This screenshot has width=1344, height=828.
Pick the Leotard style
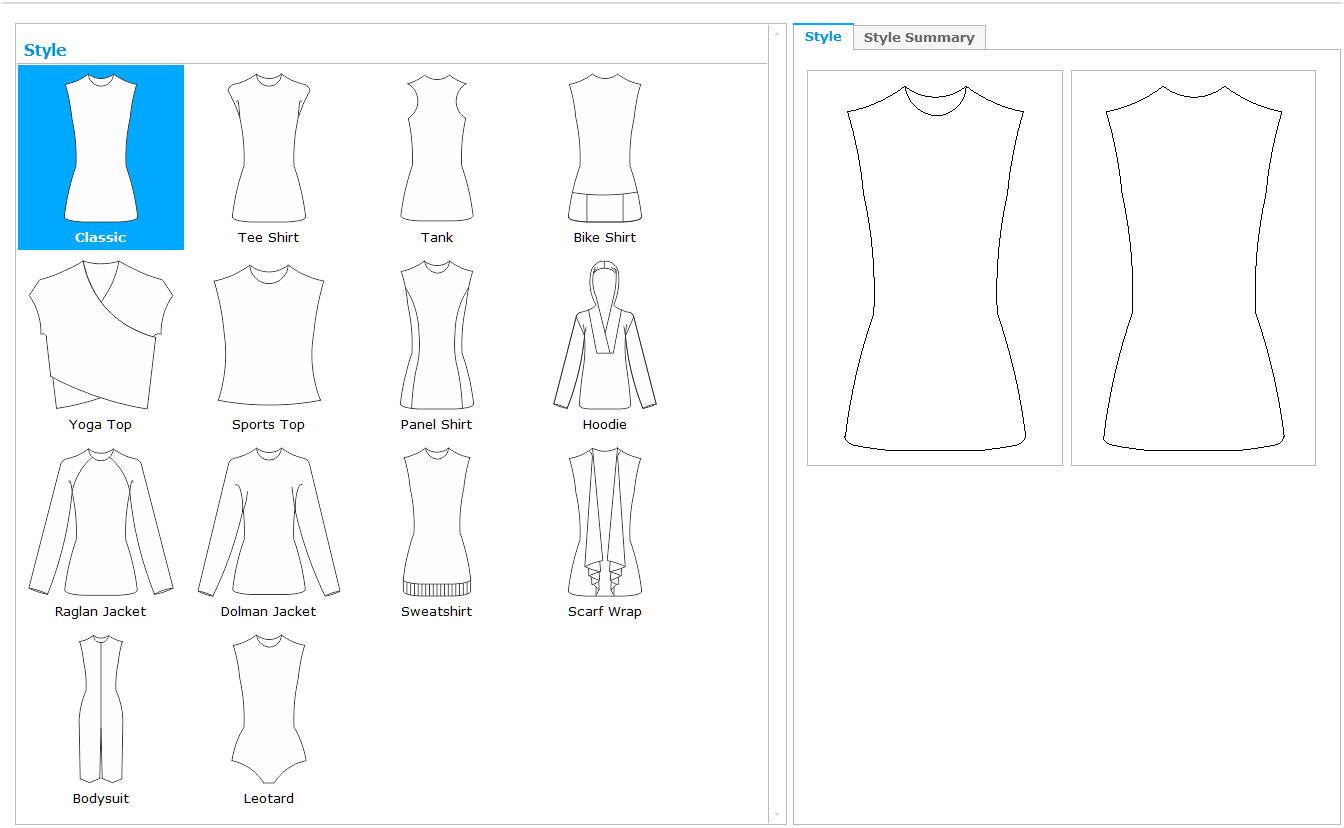(x=268, y=710)
